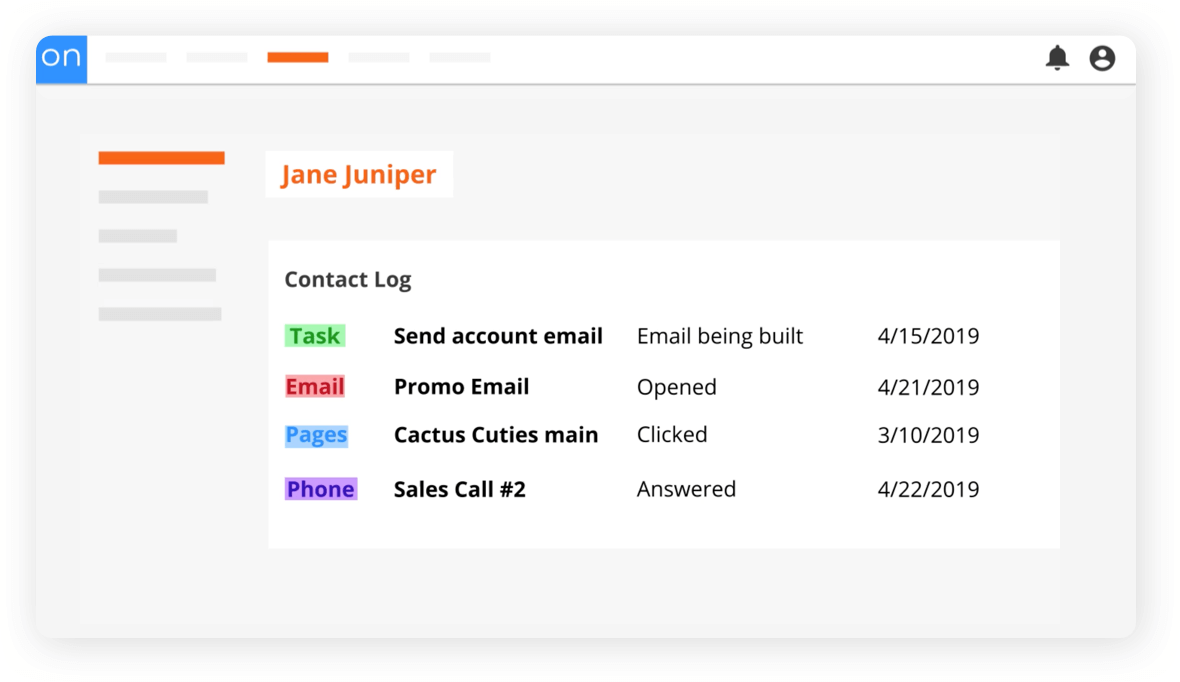Select the blue Pages tag icon
The image size is (1180, 682).
point(316,435)
